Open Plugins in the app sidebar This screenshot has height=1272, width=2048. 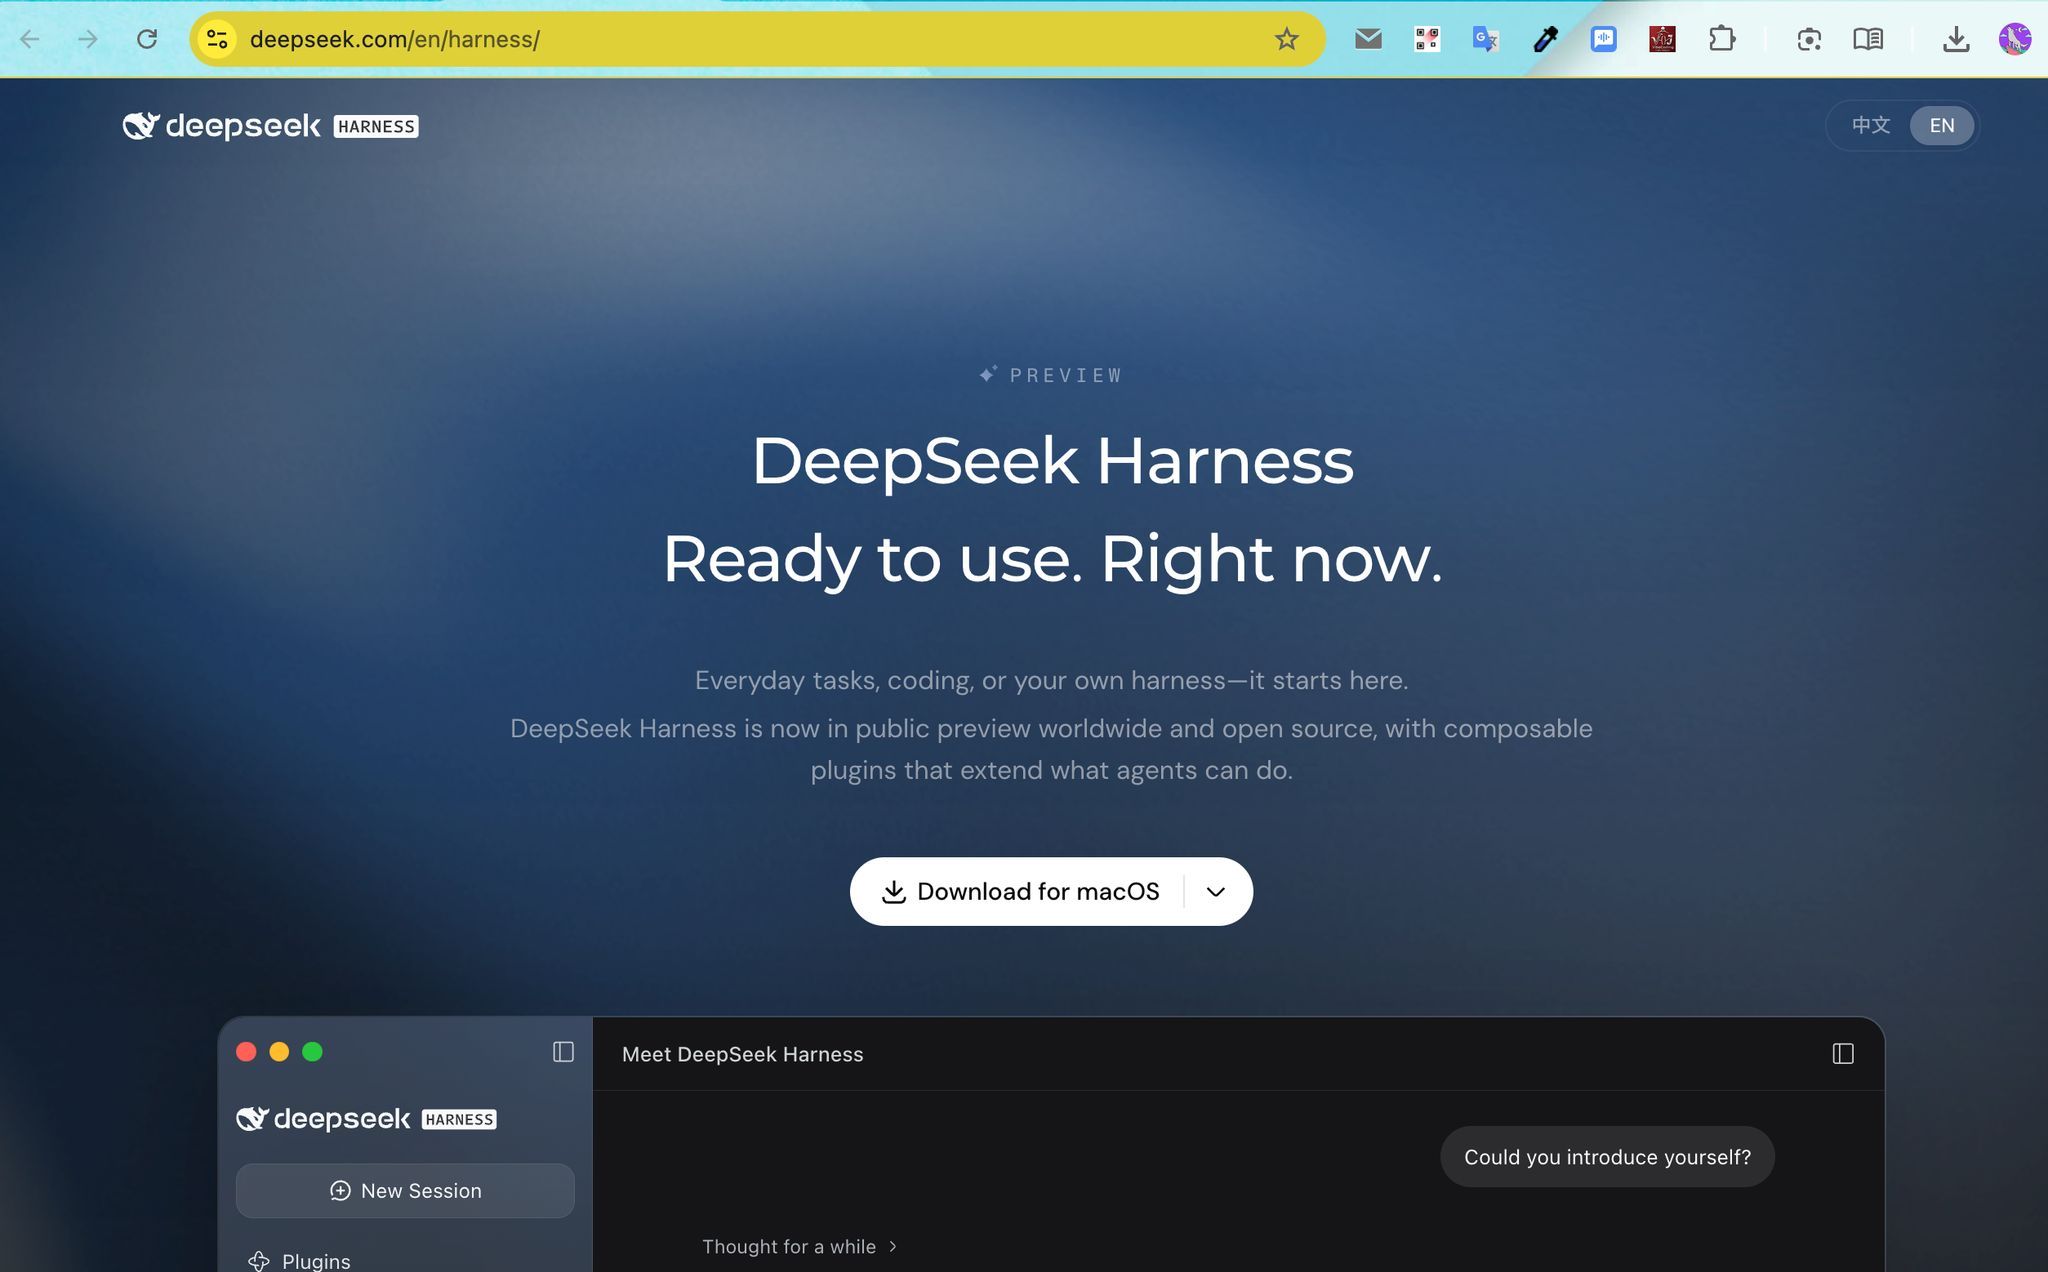click(x=300, y=1261)
